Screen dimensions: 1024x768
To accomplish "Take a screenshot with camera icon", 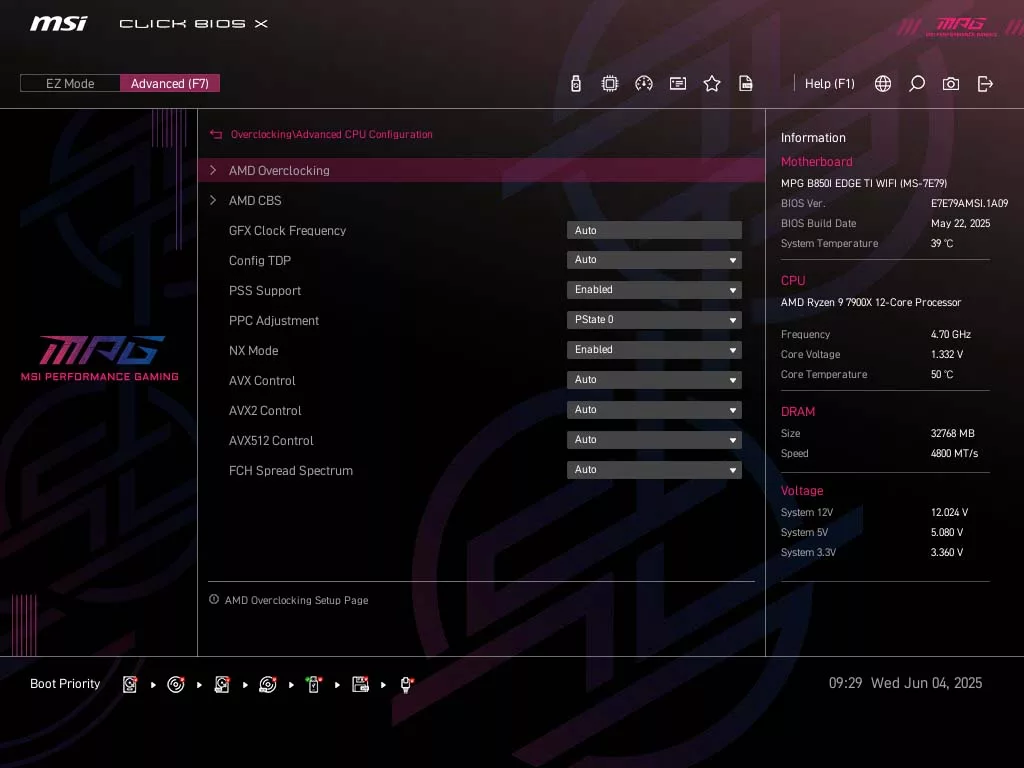I will [951, 84].
